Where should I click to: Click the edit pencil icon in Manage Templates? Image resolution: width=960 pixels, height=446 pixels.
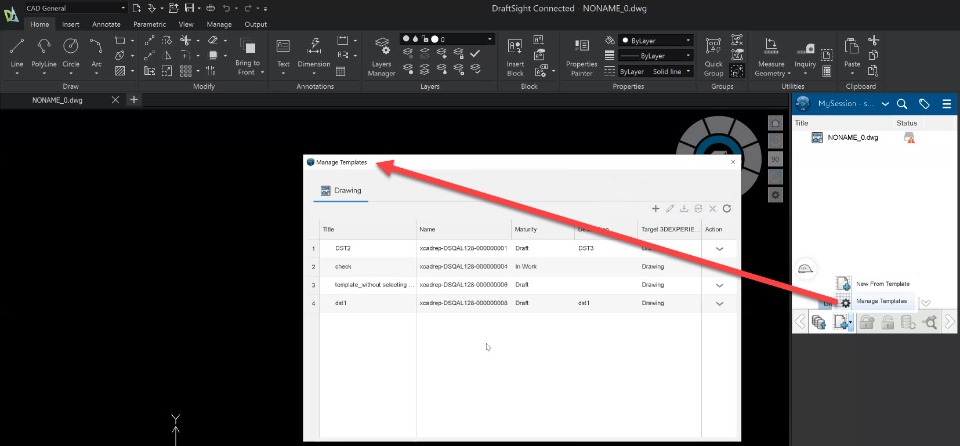pos(670,209)
